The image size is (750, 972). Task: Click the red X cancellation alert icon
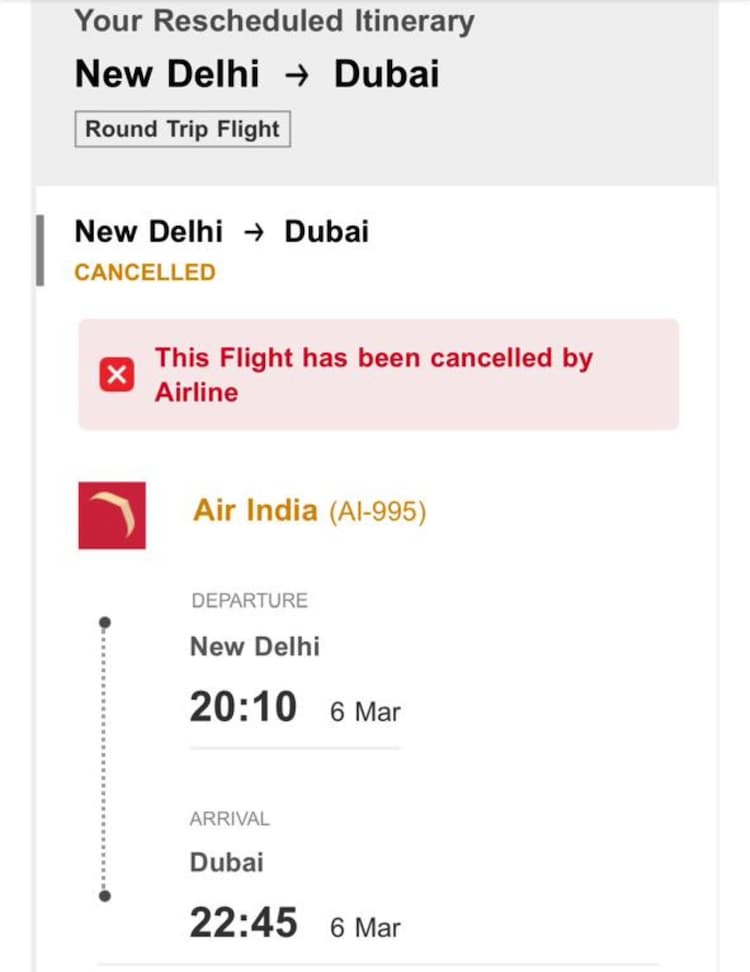tap(116, 375)
